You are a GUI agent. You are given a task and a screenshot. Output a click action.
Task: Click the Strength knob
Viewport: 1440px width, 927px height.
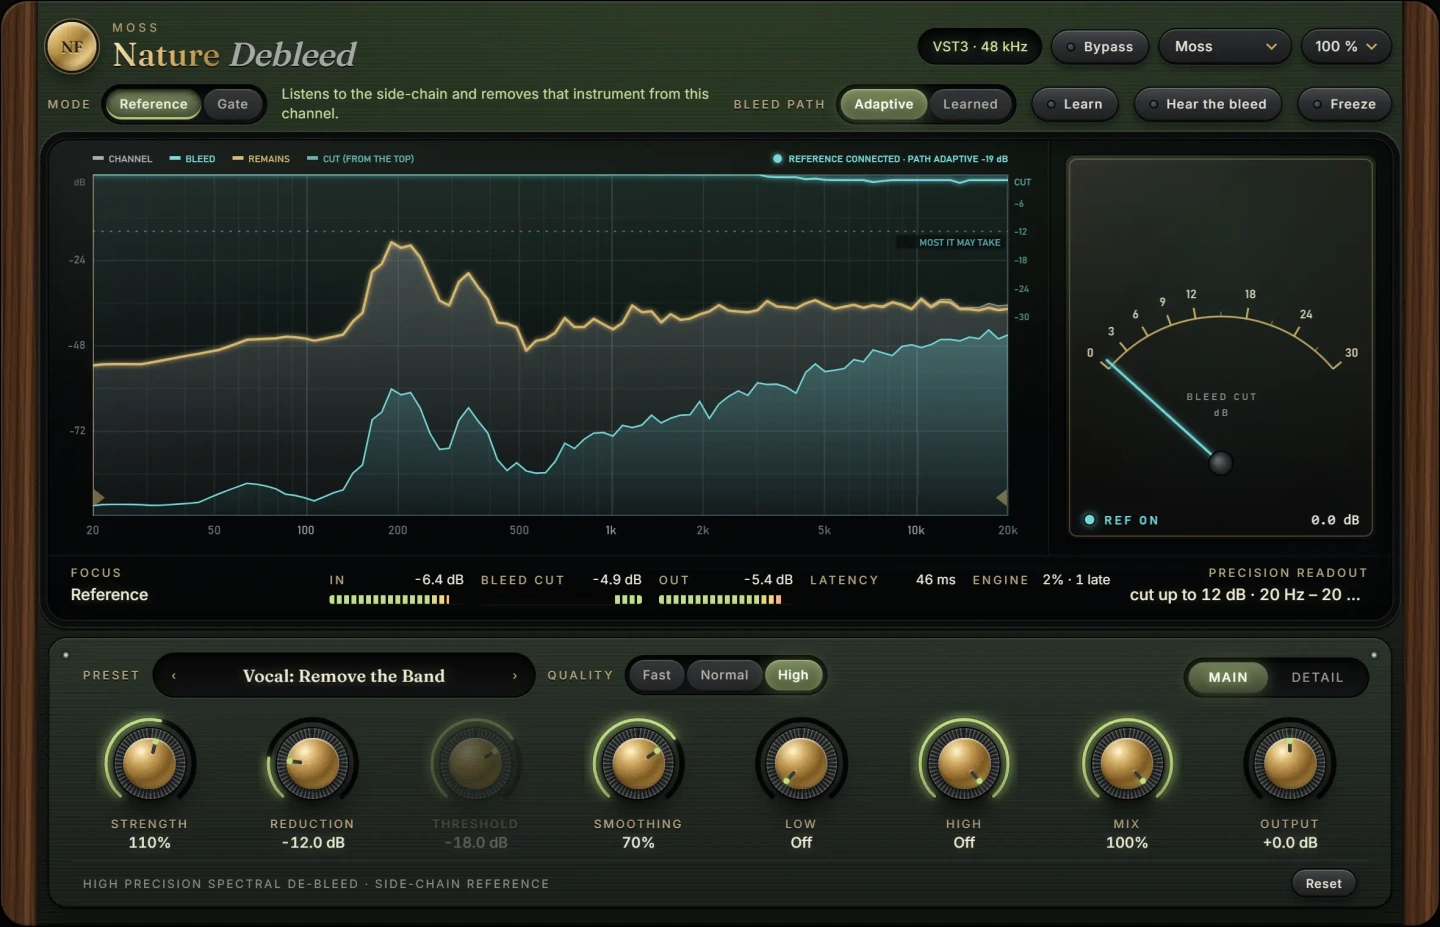[149, 764]
